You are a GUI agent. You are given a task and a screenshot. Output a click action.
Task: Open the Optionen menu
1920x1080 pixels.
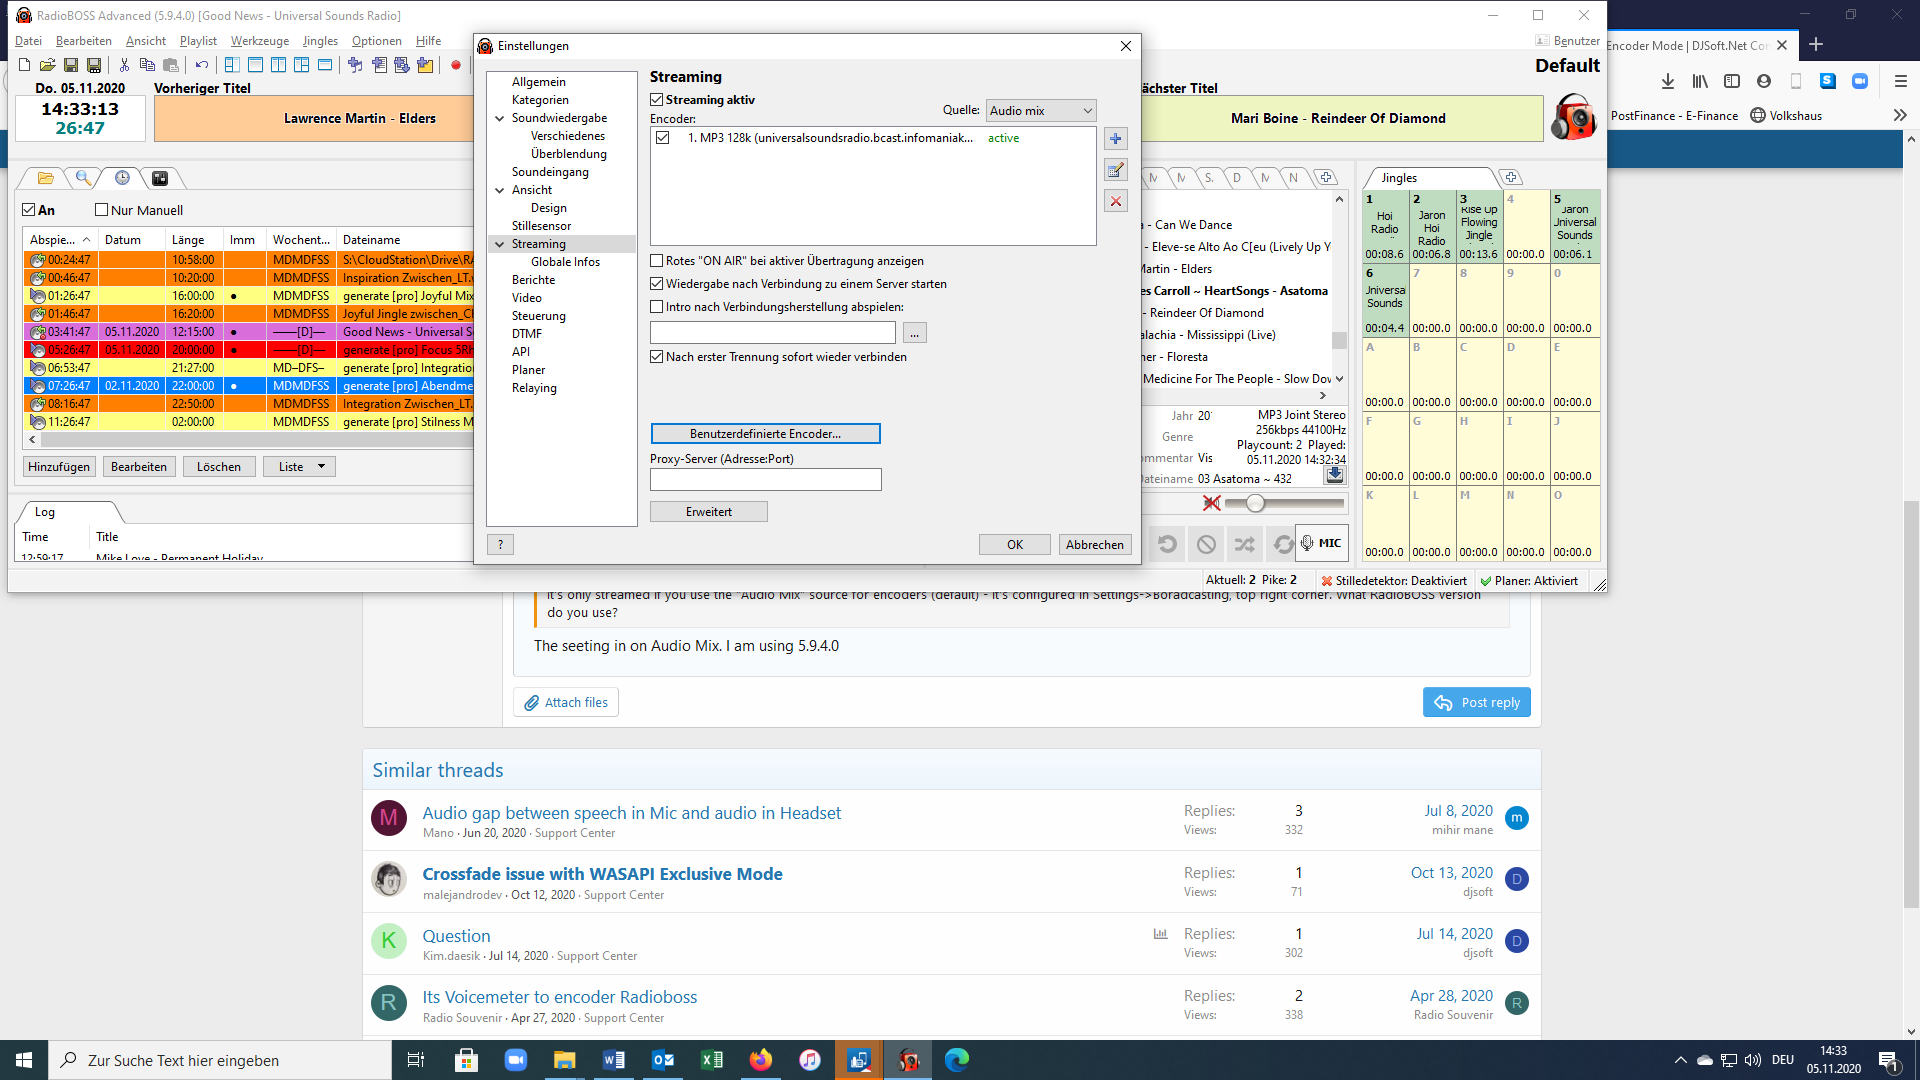(377, 41)
